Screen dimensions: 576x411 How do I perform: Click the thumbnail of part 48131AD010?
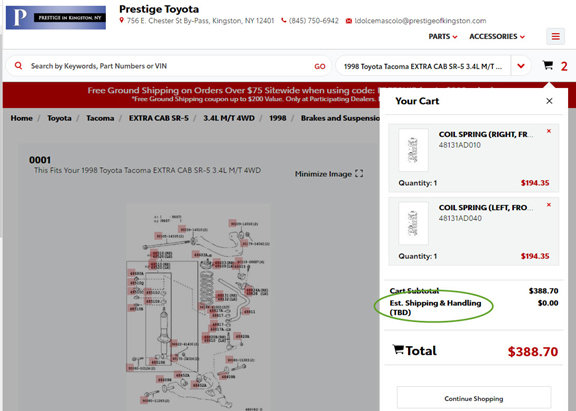tap(413, 149)
